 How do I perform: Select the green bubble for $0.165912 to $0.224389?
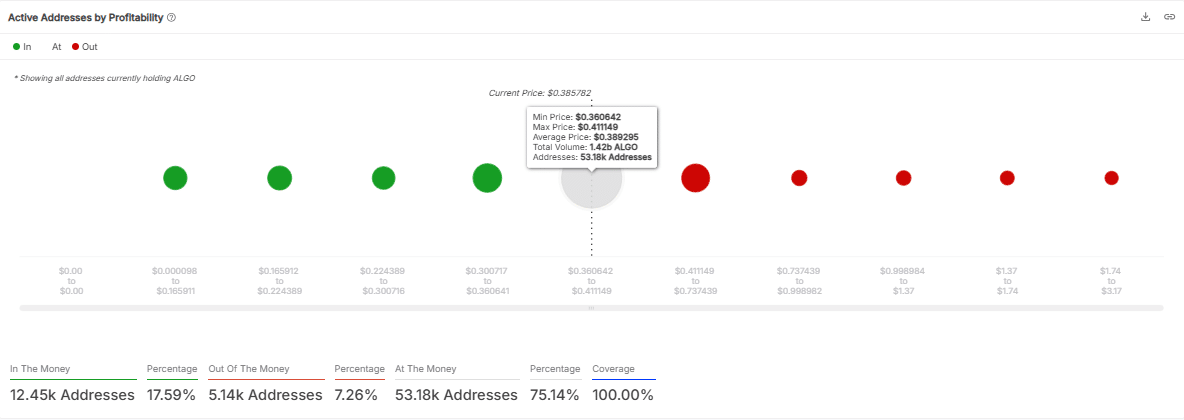pyautogui.click(x=279, y=178)
